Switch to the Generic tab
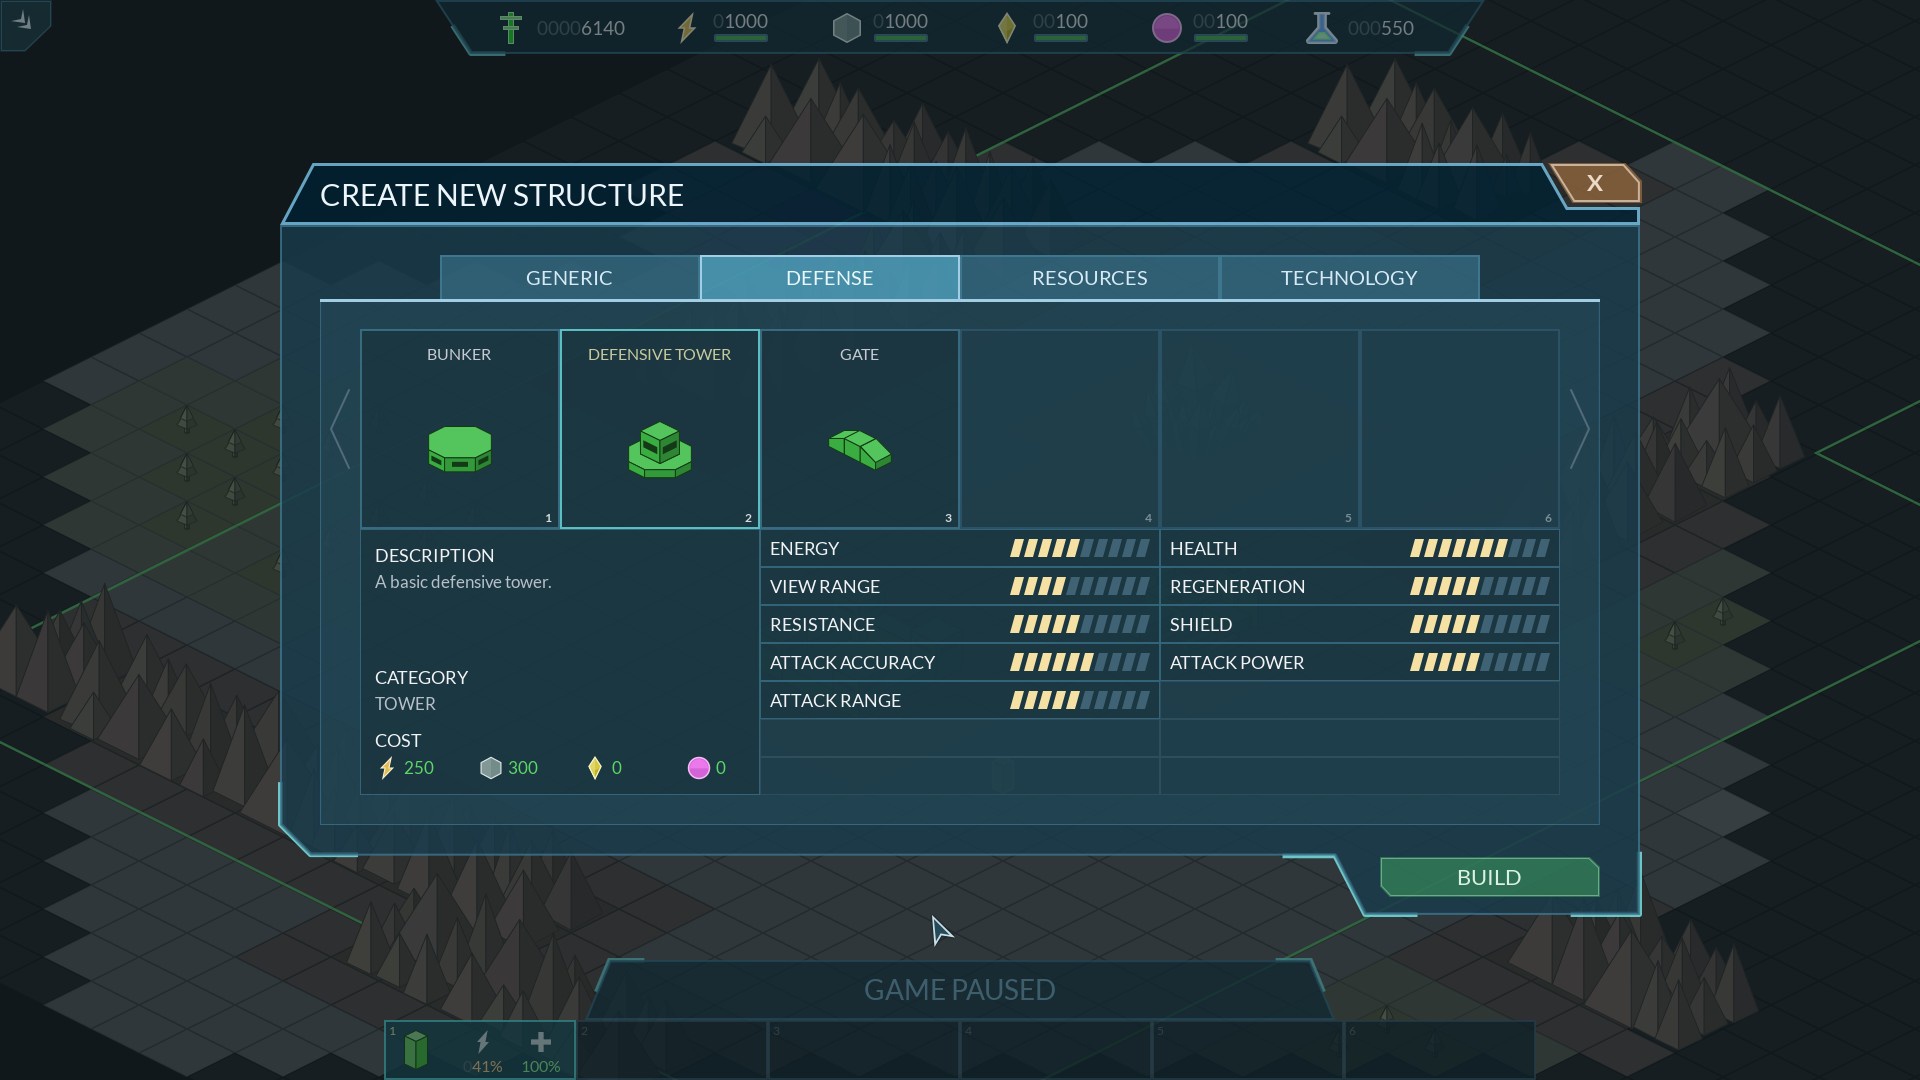Image resolution: width=1920 pixels, height=1080 pixels. [x=569, y=278]
